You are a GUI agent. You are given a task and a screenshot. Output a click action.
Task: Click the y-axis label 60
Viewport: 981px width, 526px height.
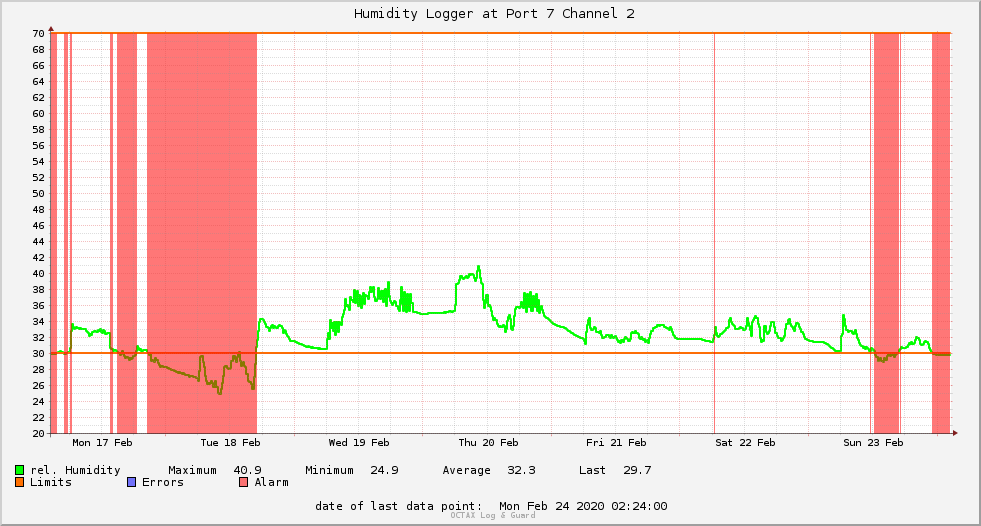(x=39, y=113)
